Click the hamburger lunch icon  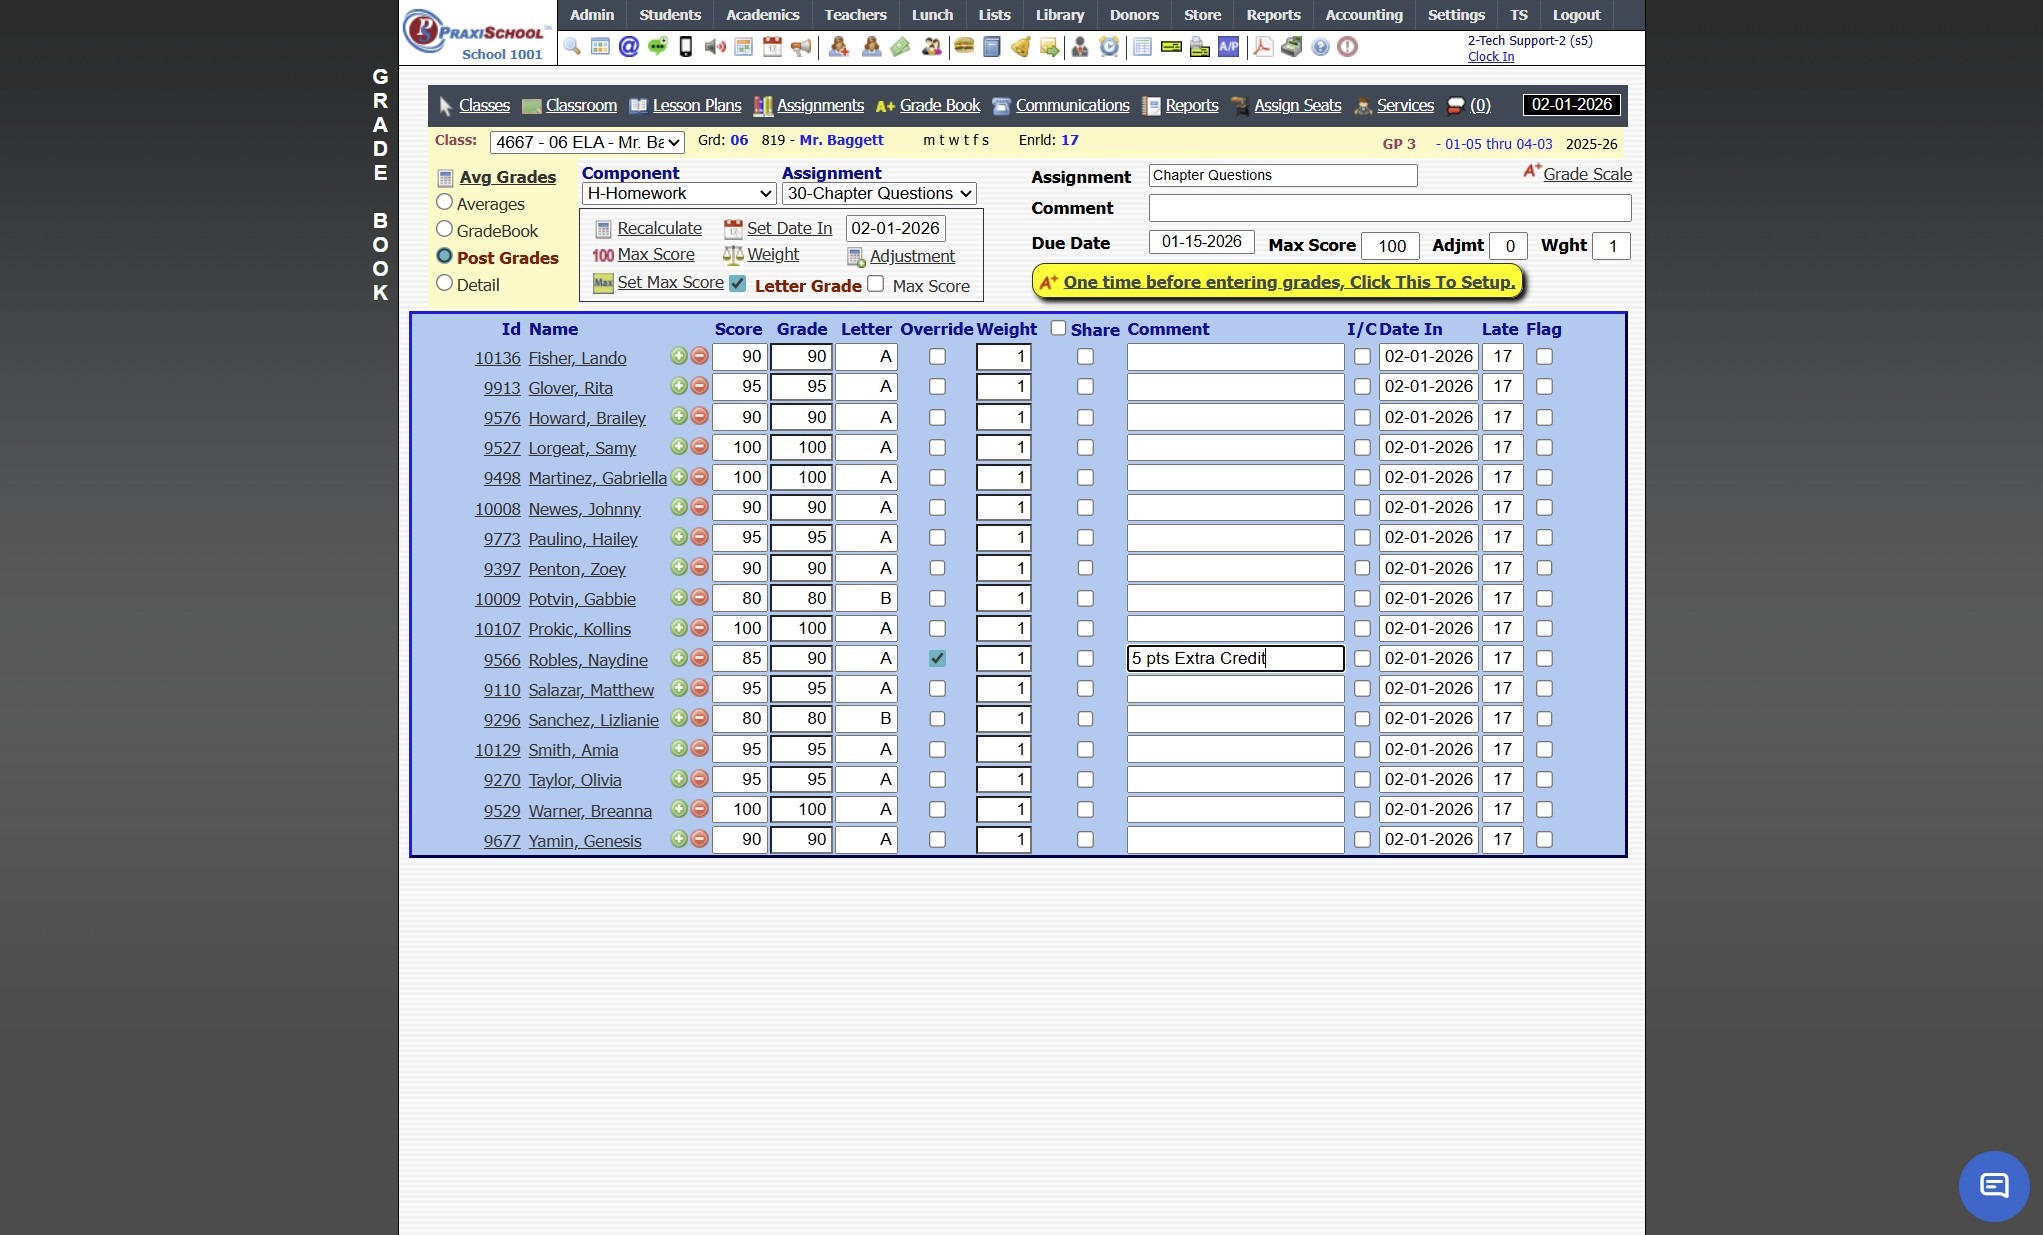point(963,47)
